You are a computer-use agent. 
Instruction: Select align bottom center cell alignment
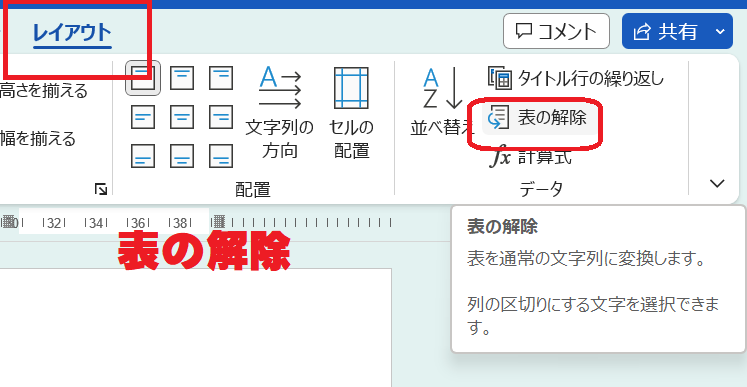pos(182,156)
